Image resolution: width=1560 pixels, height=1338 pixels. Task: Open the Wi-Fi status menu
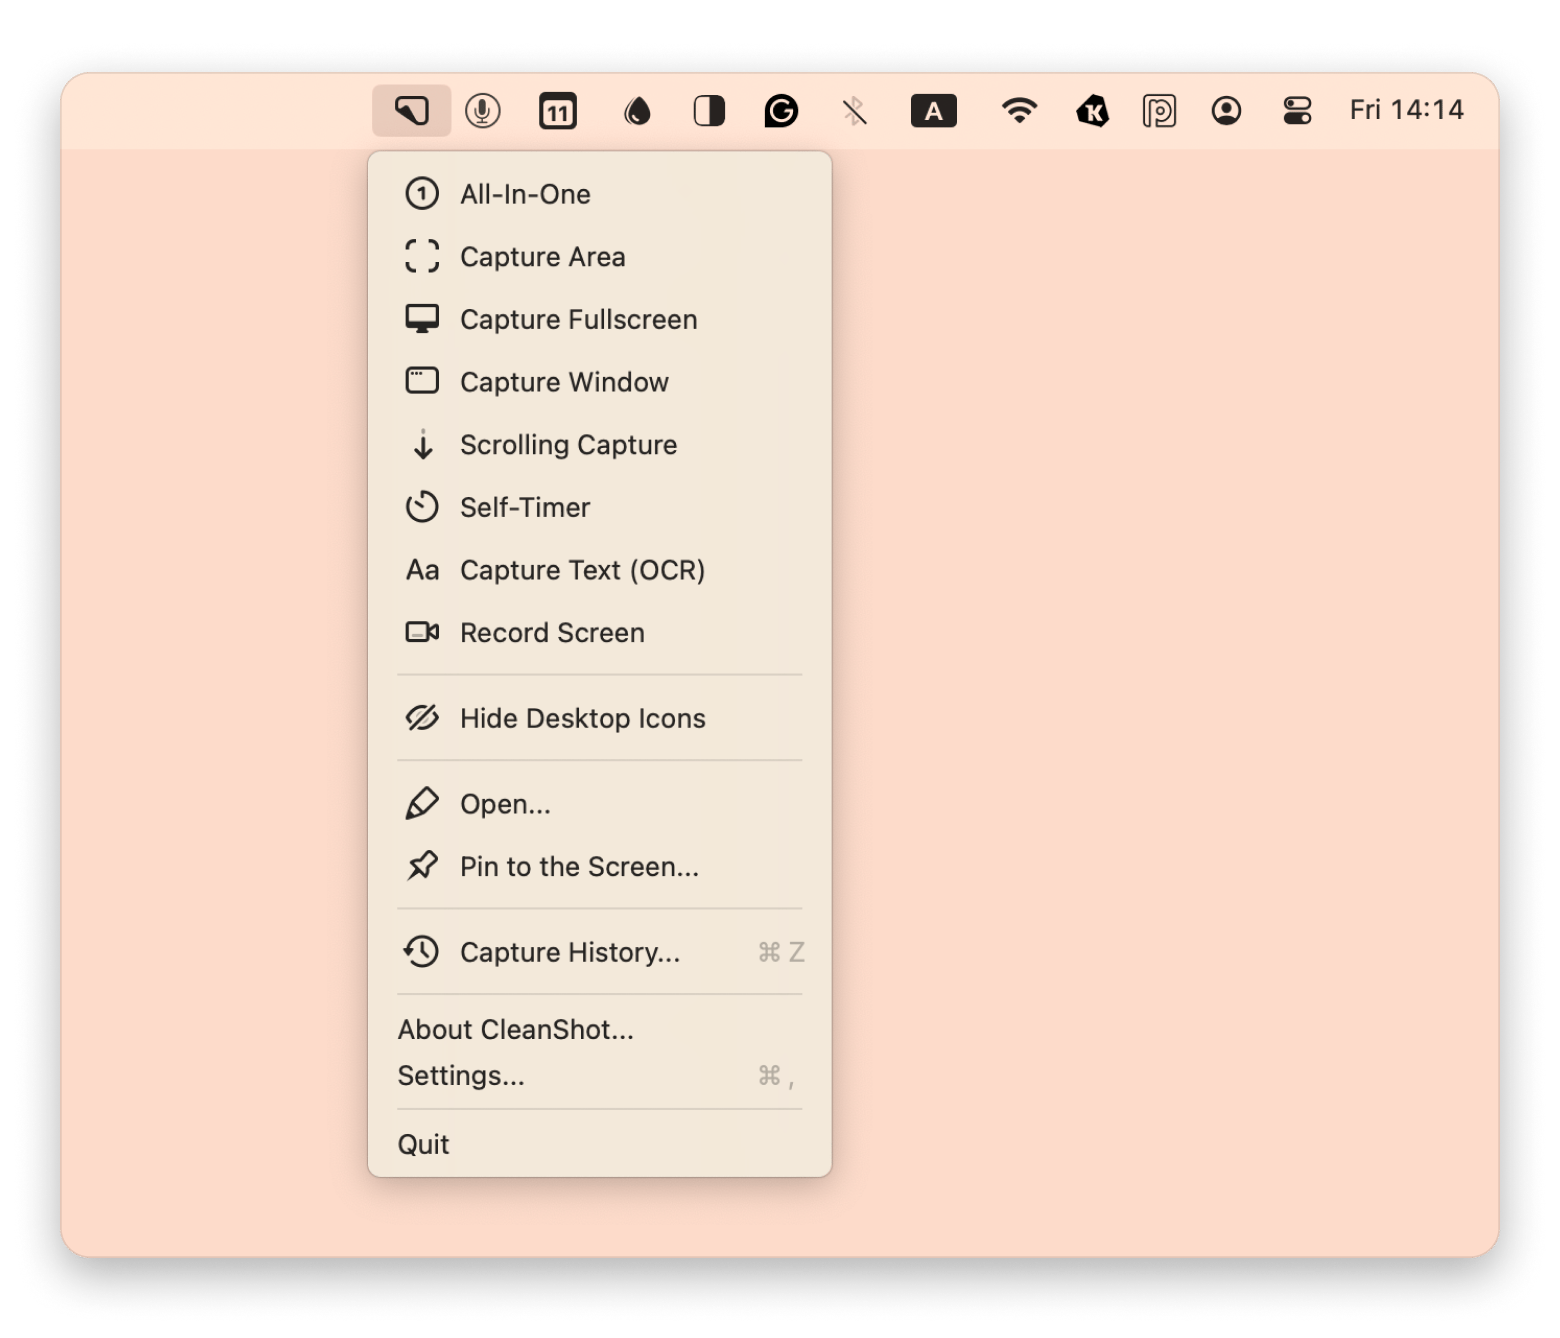click(1018, 110)
